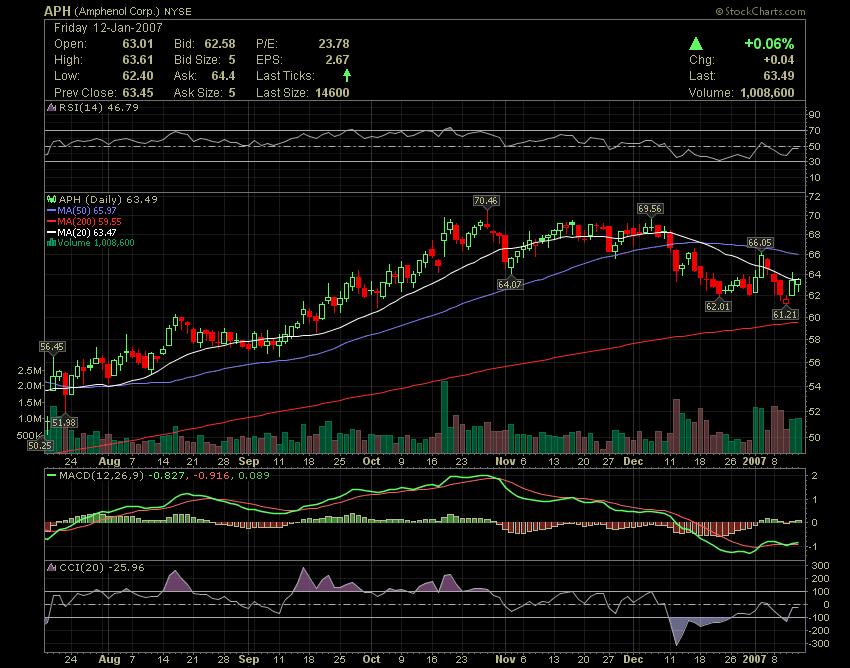Click the Low value 62.40

[x=138, y=76]
